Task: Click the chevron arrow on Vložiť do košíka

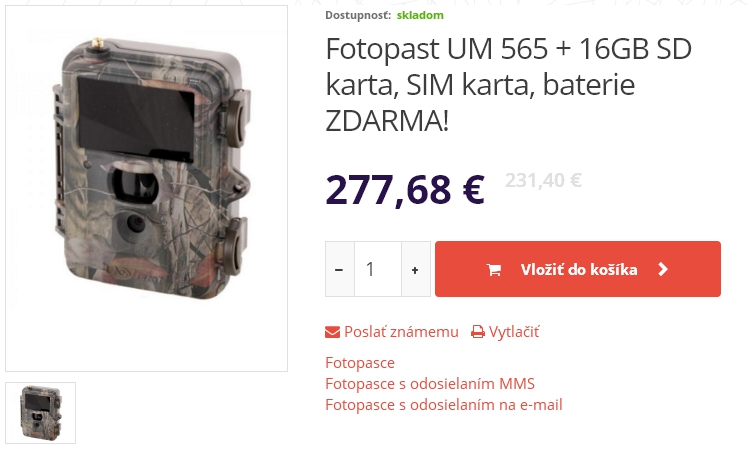Action: tap(663, 269)
